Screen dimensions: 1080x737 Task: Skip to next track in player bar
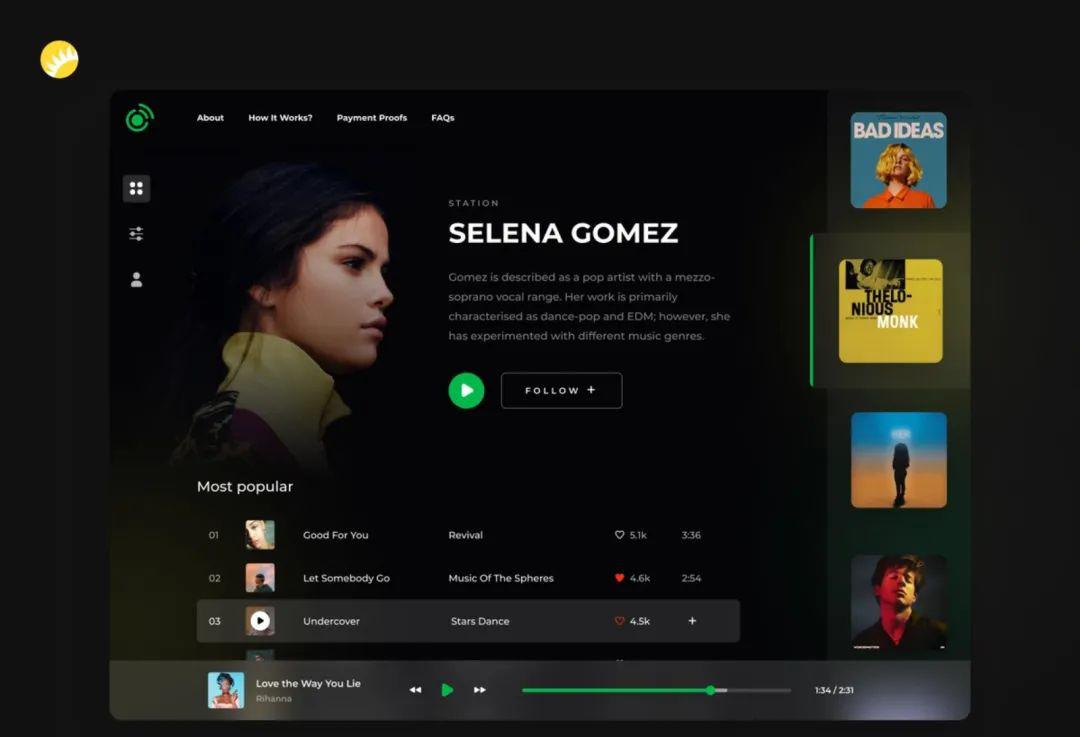[x=480, y=689]
